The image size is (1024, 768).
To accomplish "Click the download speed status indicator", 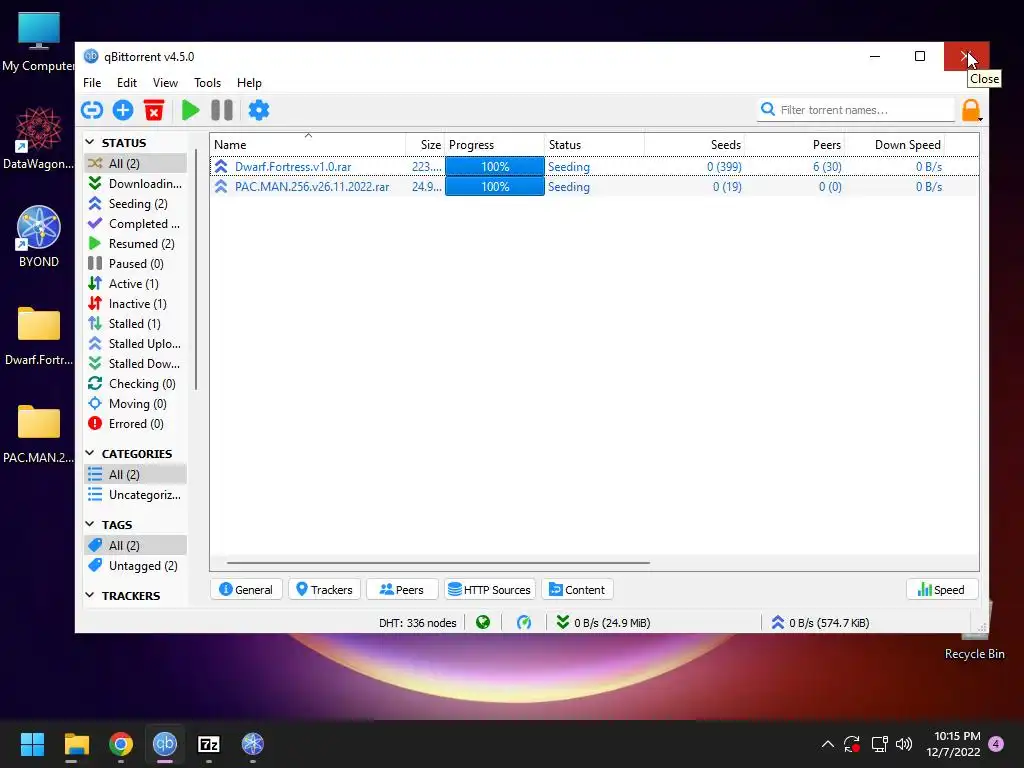I will click(603, 622).
